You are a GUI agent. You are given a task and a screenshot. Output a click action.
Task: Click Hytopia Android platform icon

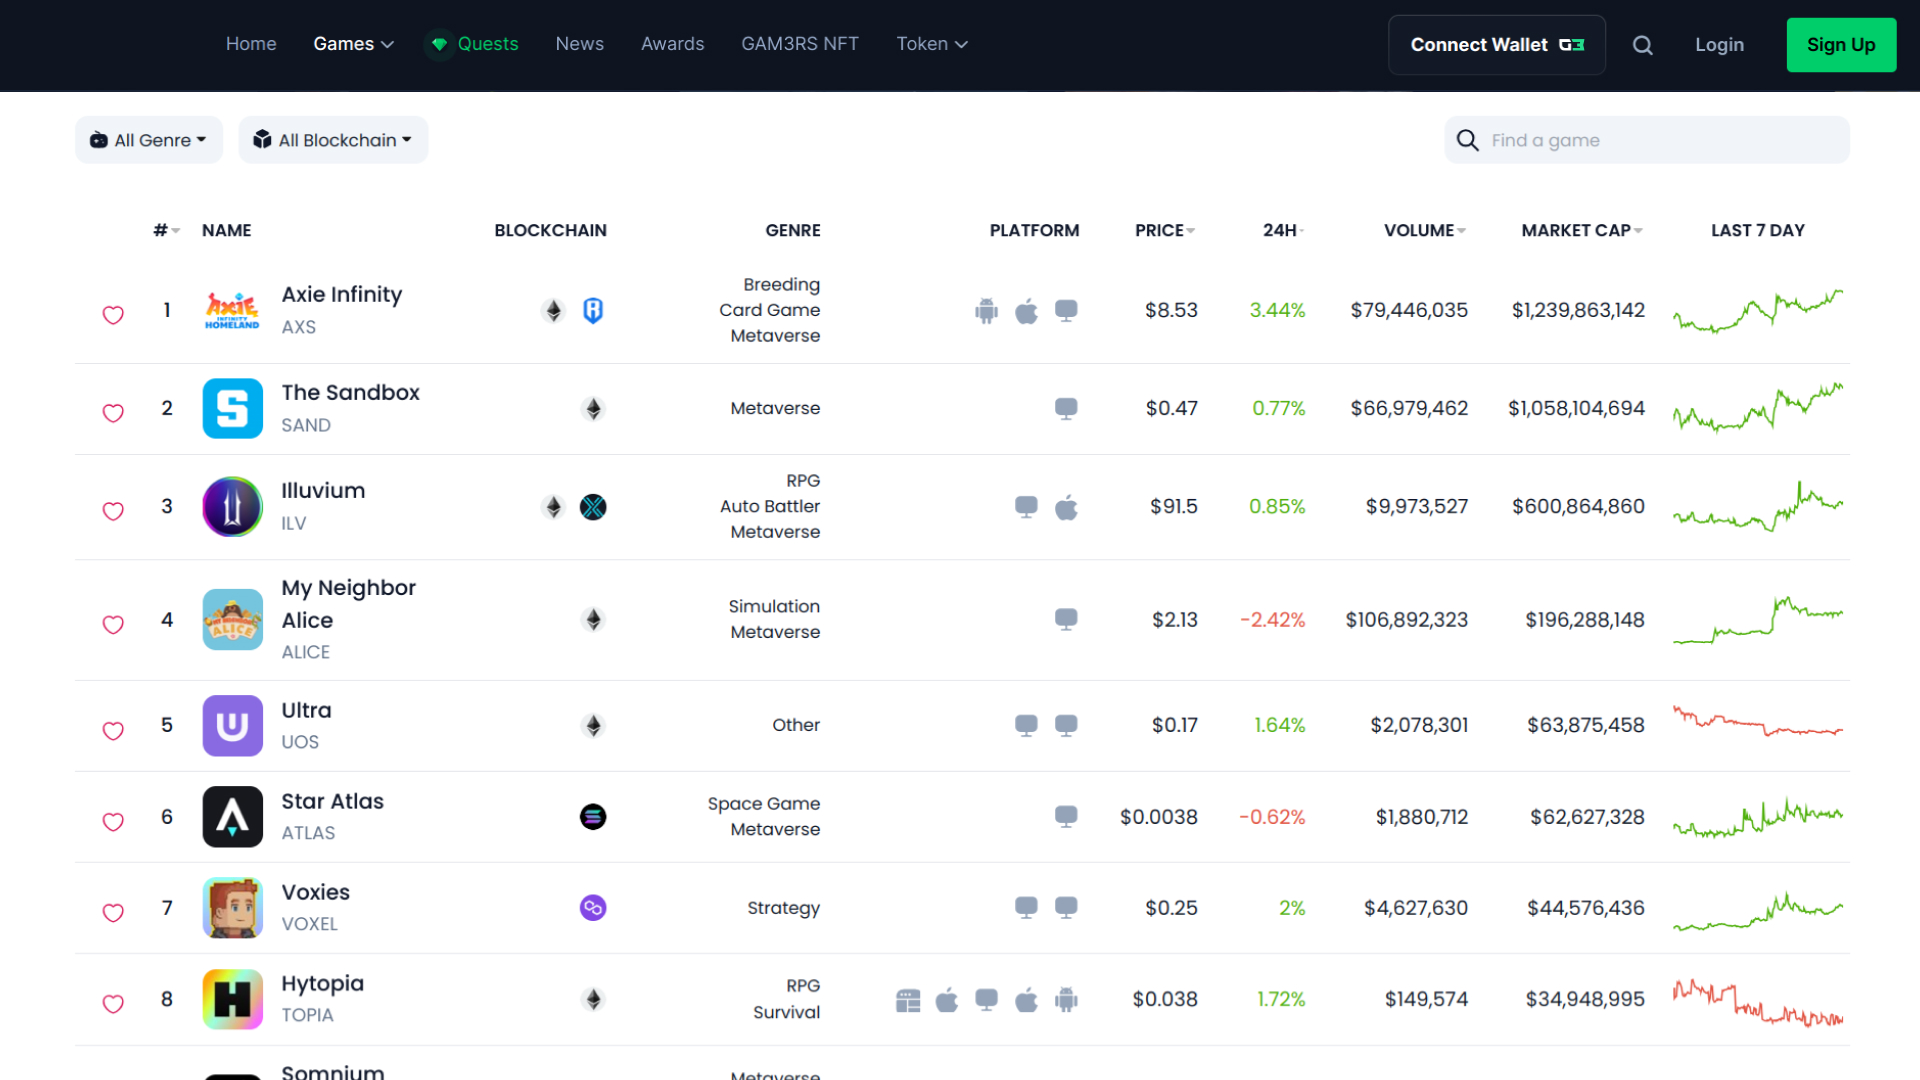point(1066,1000)
